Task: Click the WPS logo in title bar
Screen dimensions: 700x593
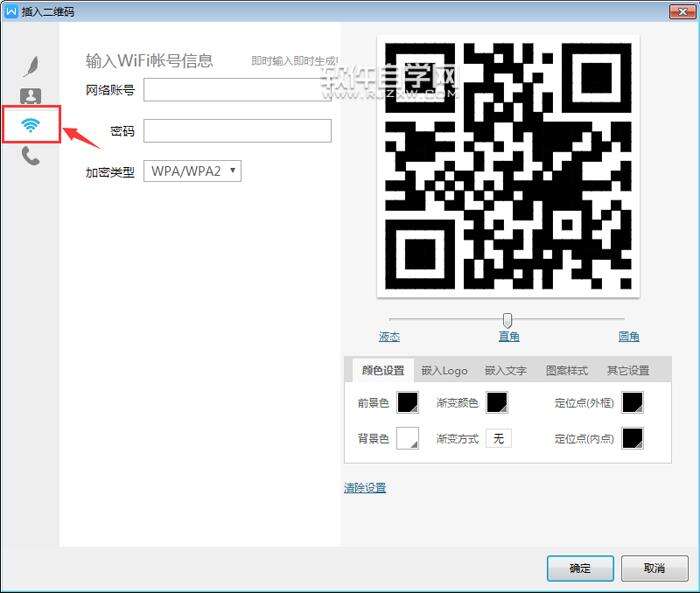Action: 11,11
